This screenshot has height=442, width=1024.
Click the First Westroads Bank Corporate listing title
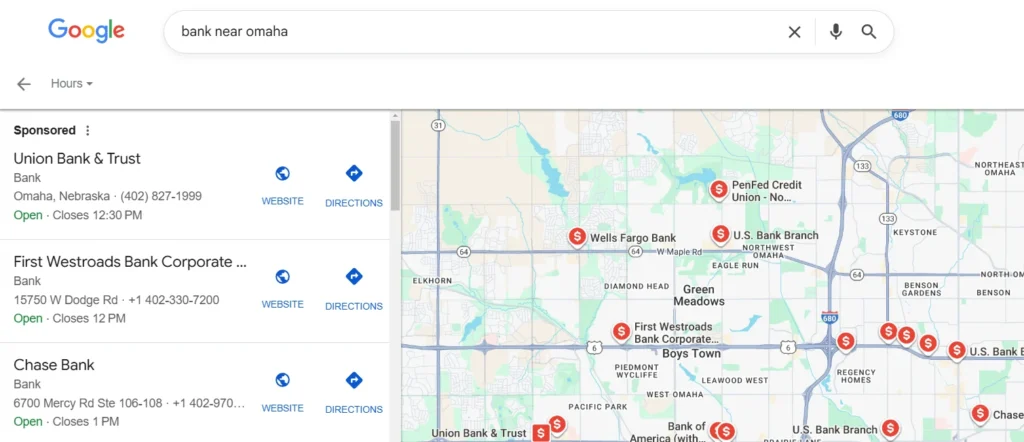(131, 262)
